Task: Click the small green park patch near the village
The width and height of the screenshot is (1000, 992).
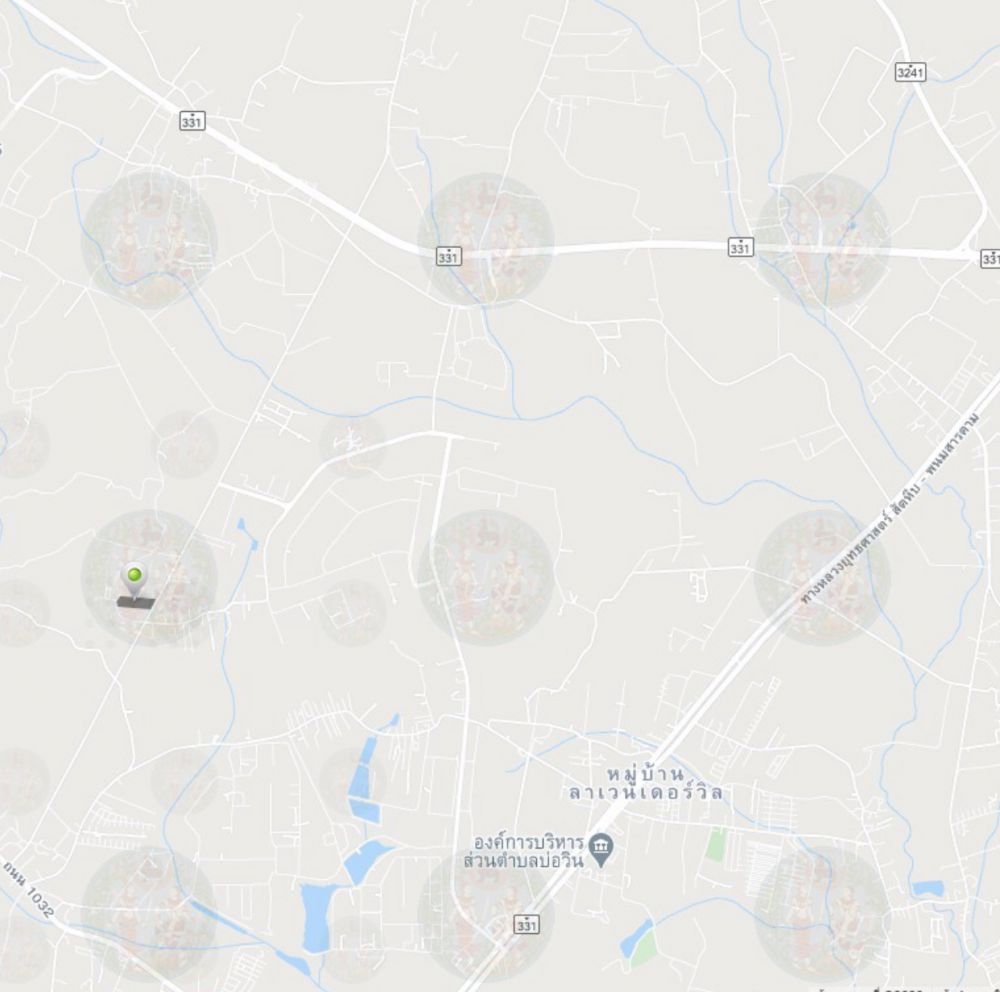Action: point(717,843)
